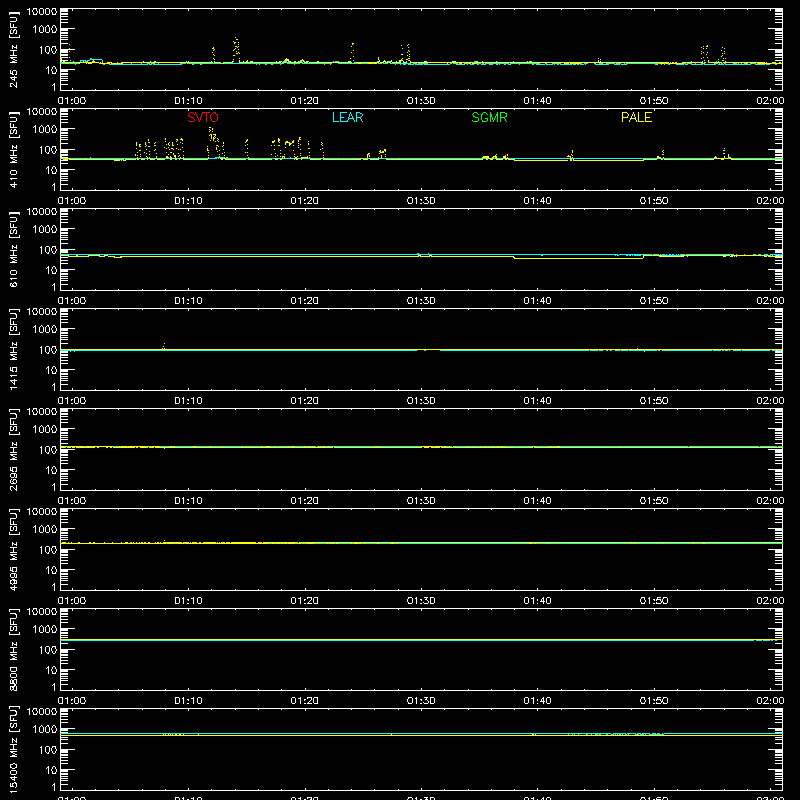Click the 1000 tick label on the 410 MHz axis
This screenshot has height=800, width=800.
[x=45, y=130]
